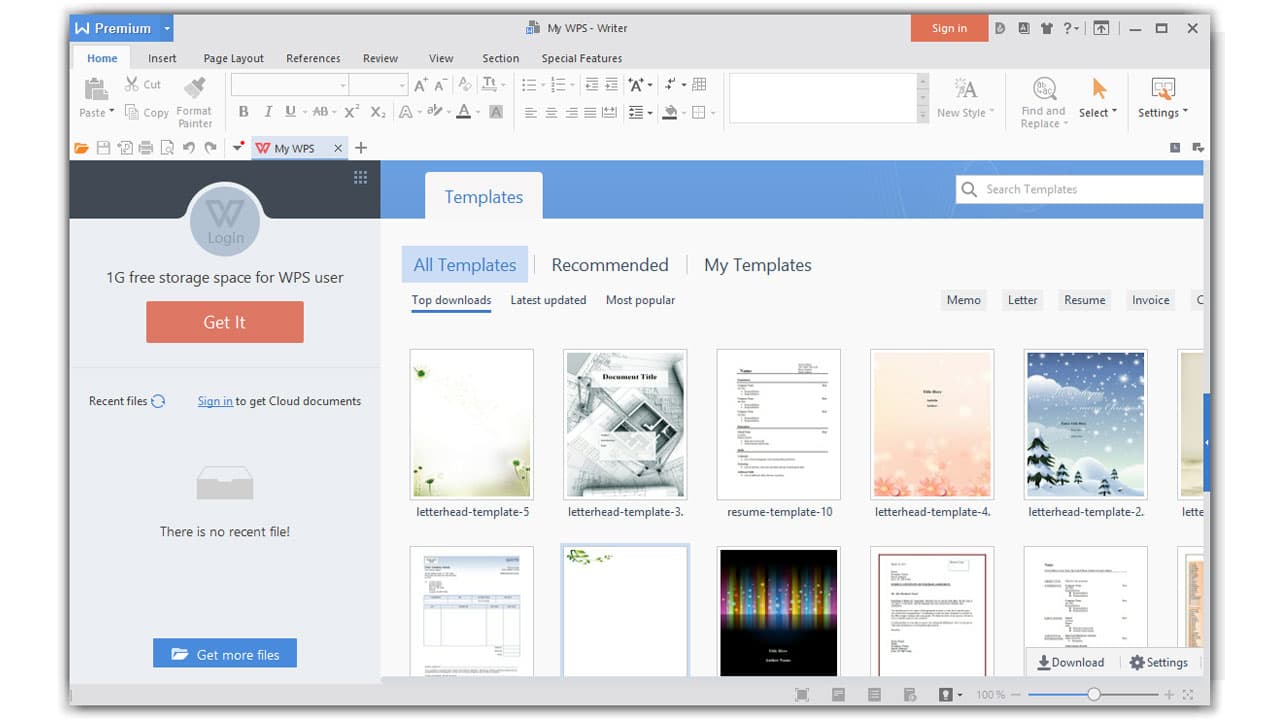The height and width of the screenshot is (720, 1280).
Task: Open the letterhead-template-5 thumbnail
Action: (471, 424)
